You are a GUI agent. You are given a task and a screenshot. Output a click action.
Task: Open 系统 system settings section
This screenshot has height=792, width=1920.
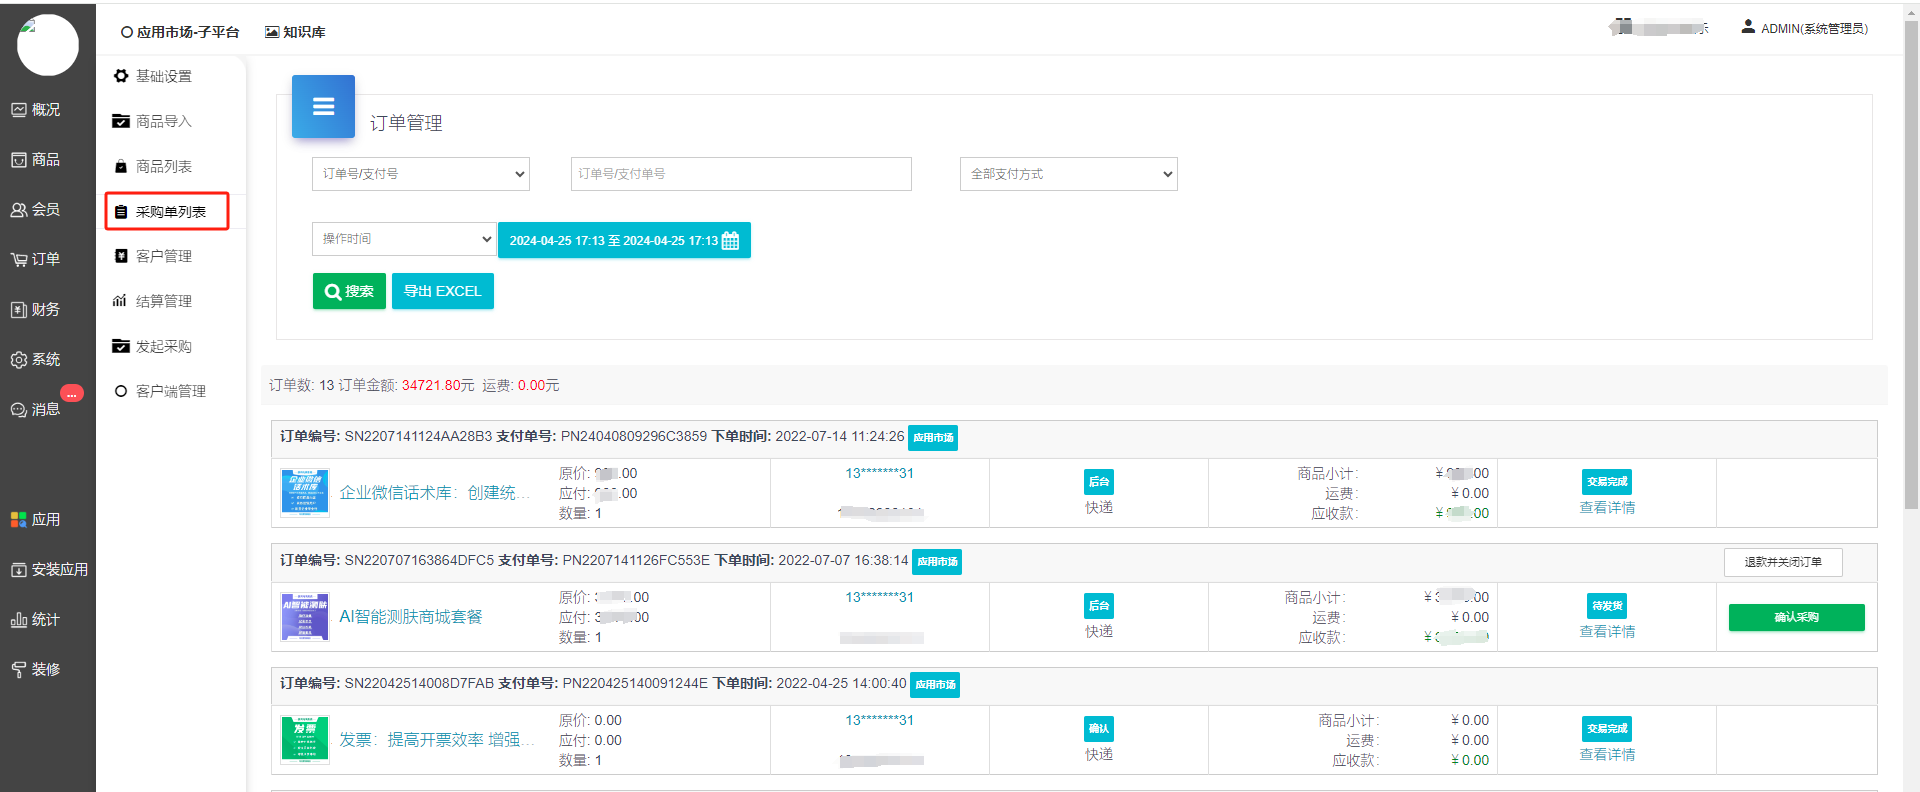36,360
